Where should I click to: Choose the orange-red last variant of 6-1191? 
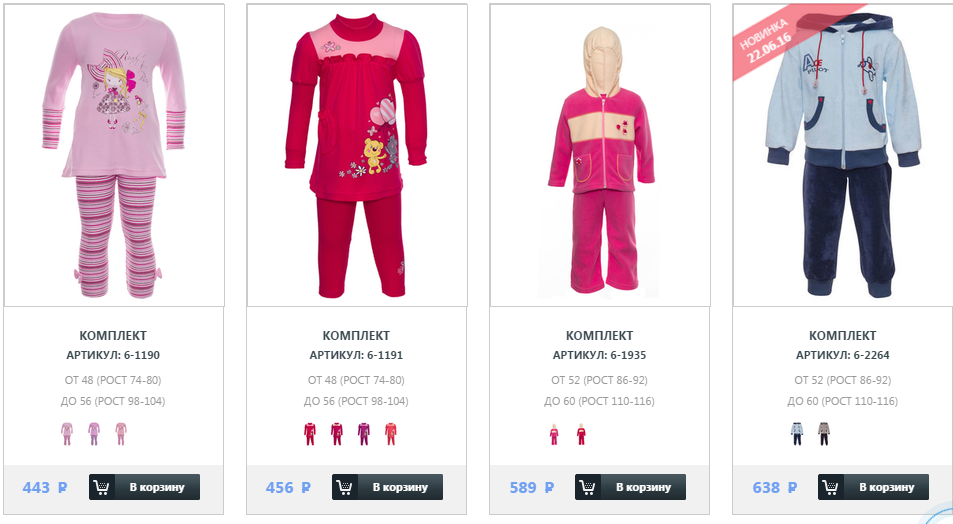point(390,433)
